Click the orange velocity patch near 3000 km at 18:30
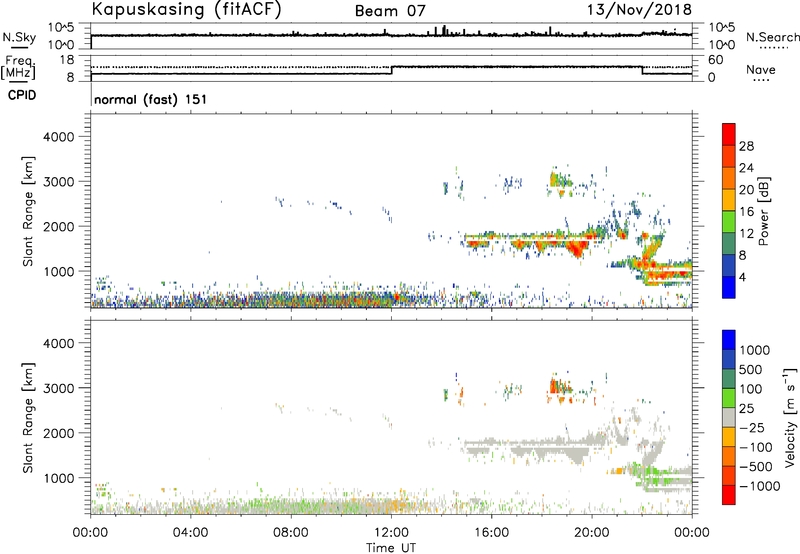The height and width of the screenshot is (554, 800). (x=554, y=386)
